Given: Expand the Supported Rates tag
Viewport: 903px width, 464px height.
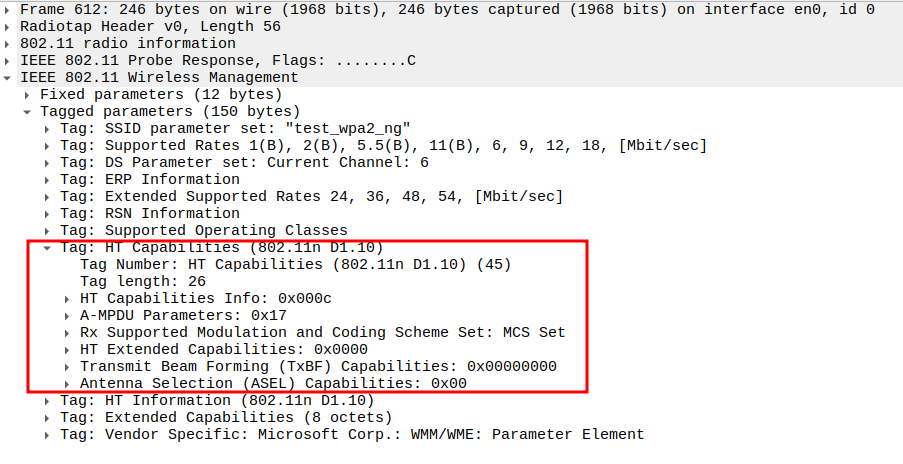Looking at the screenshot, I should pyautogui.click(x=48, y=145).
